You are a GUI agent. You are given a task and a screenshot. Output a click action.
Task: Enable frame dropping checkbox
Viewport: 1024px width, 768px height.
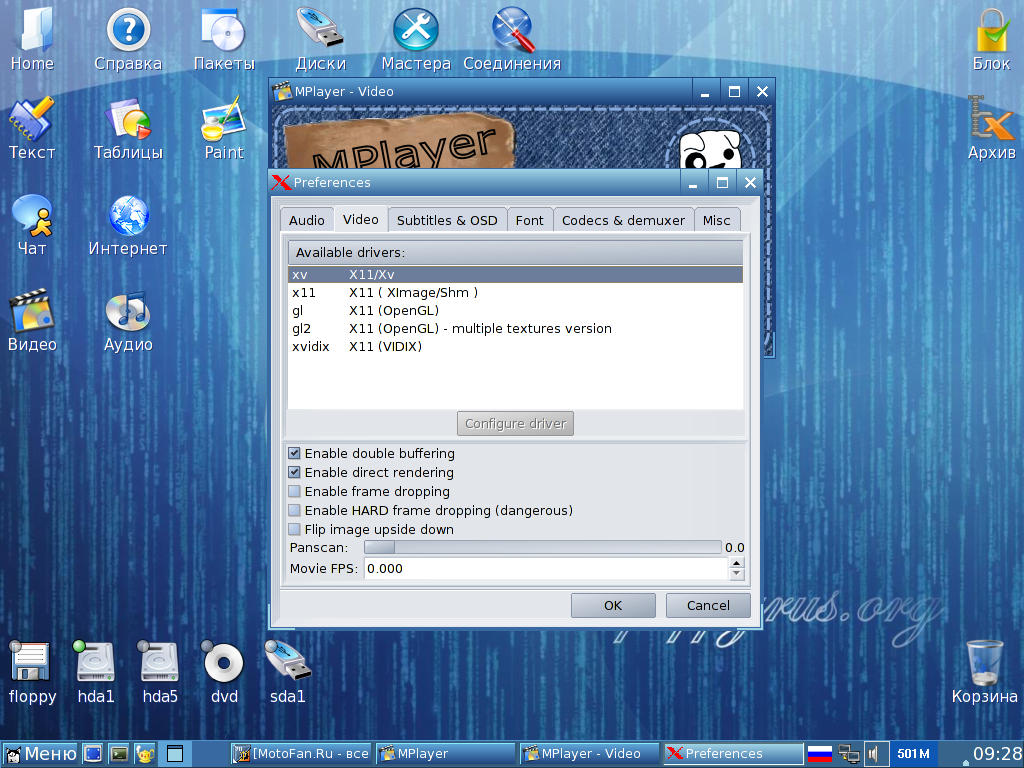pyautogui.click(x=295, y=491)
